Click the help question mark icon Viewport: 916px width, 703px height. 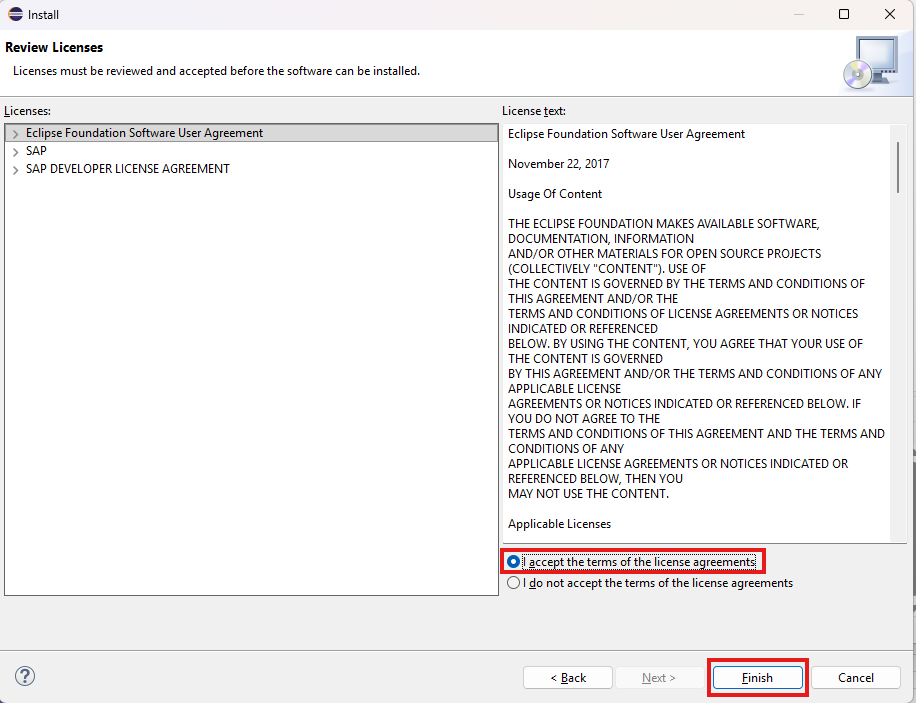pos(25,676)
